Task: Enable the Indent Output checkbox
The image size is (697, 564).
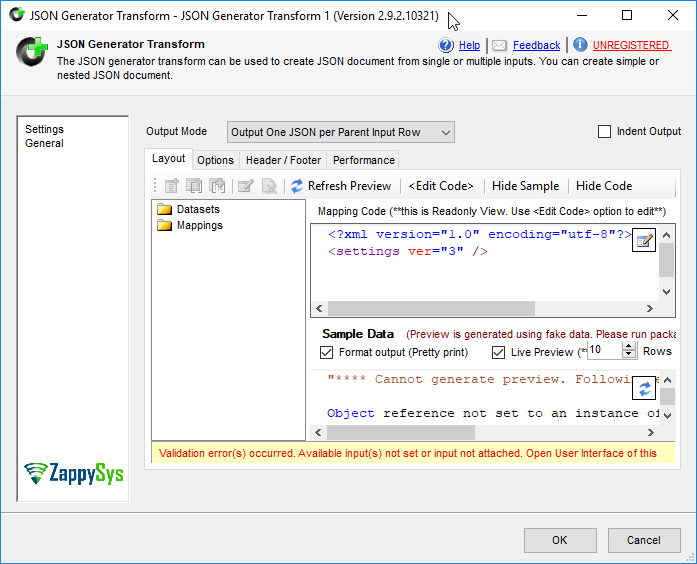Action: coord(604,132)
